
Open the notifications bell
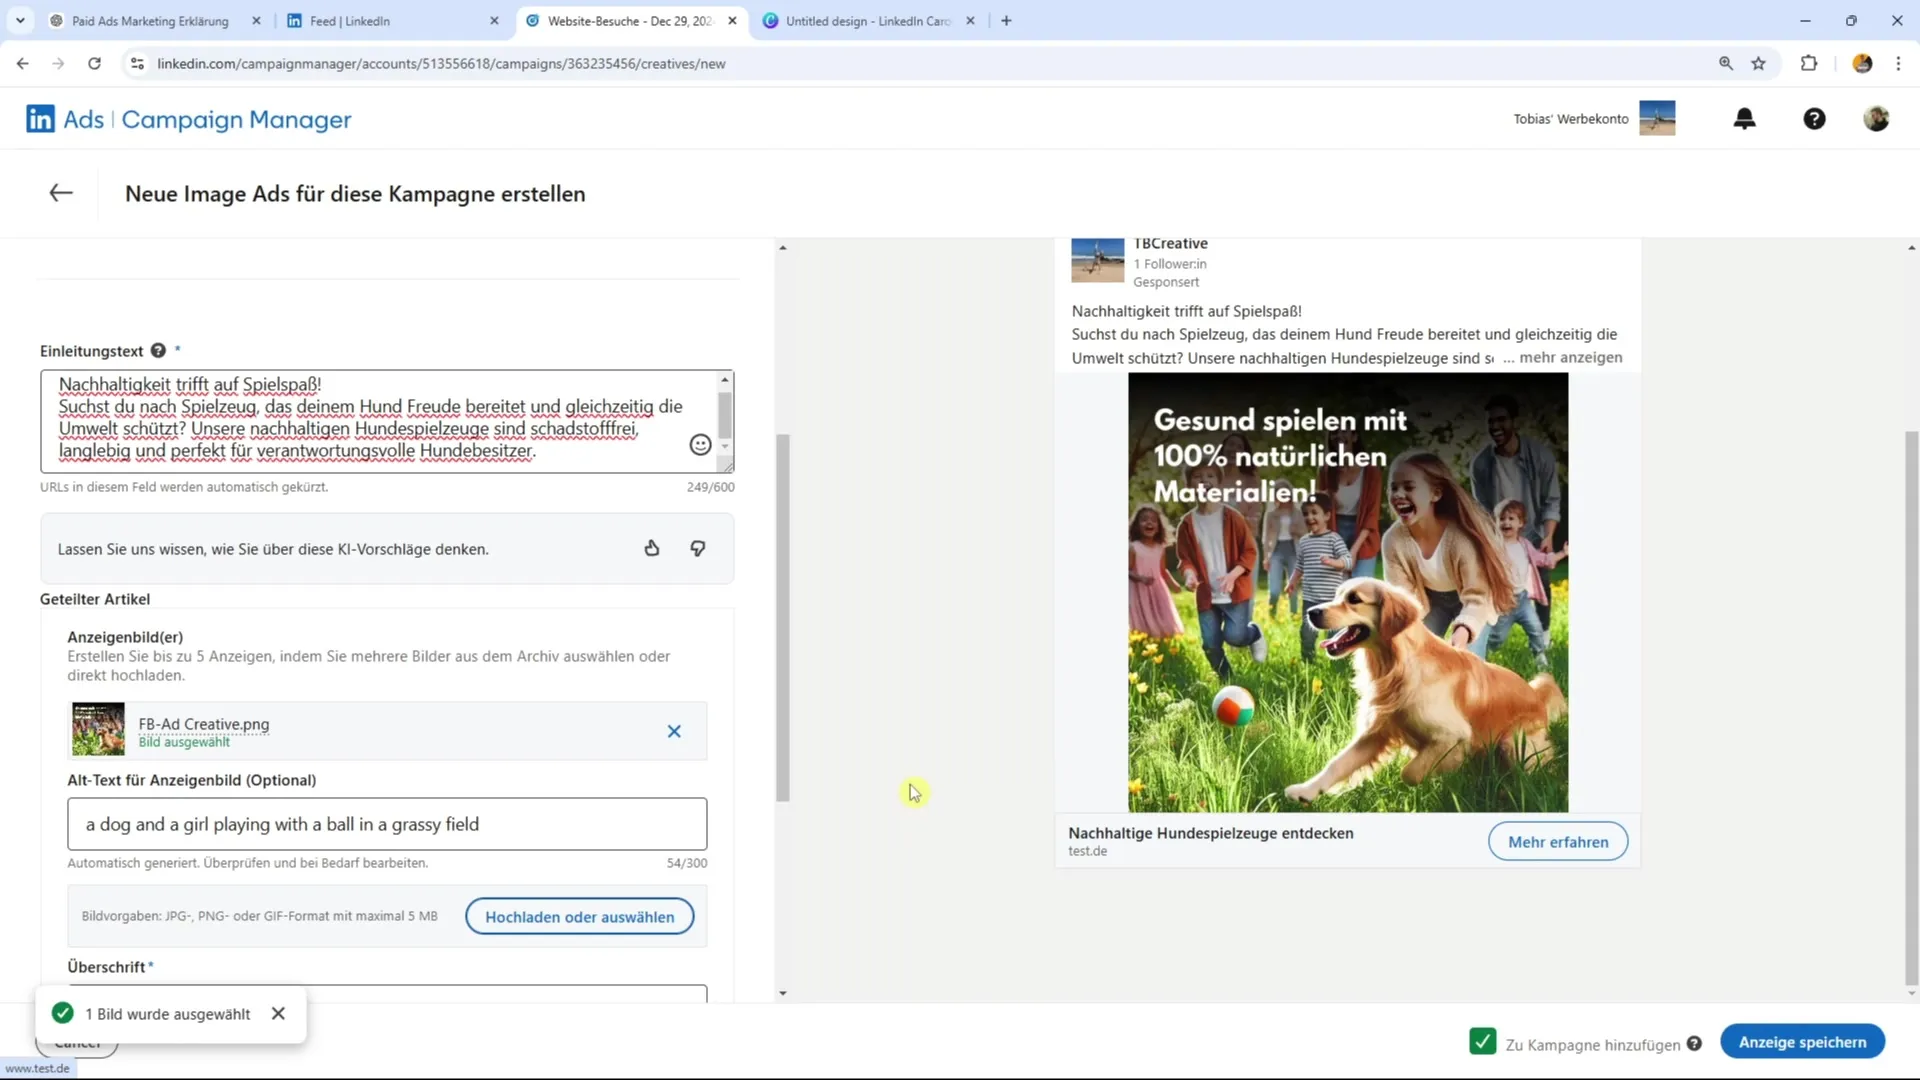(1744, 119)
